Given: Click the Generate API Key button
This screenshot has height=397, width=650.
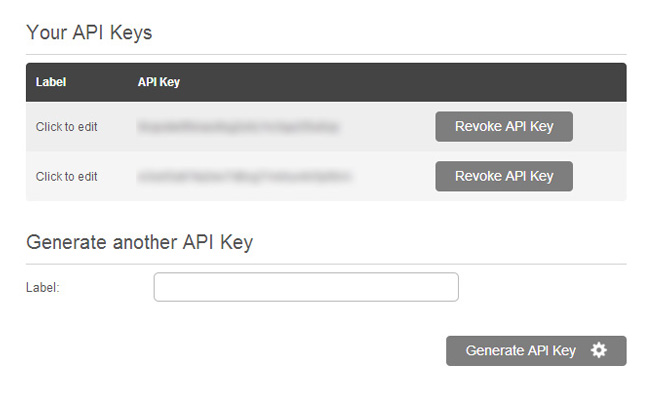Looking at the screenshot, I should click(536, 351).
